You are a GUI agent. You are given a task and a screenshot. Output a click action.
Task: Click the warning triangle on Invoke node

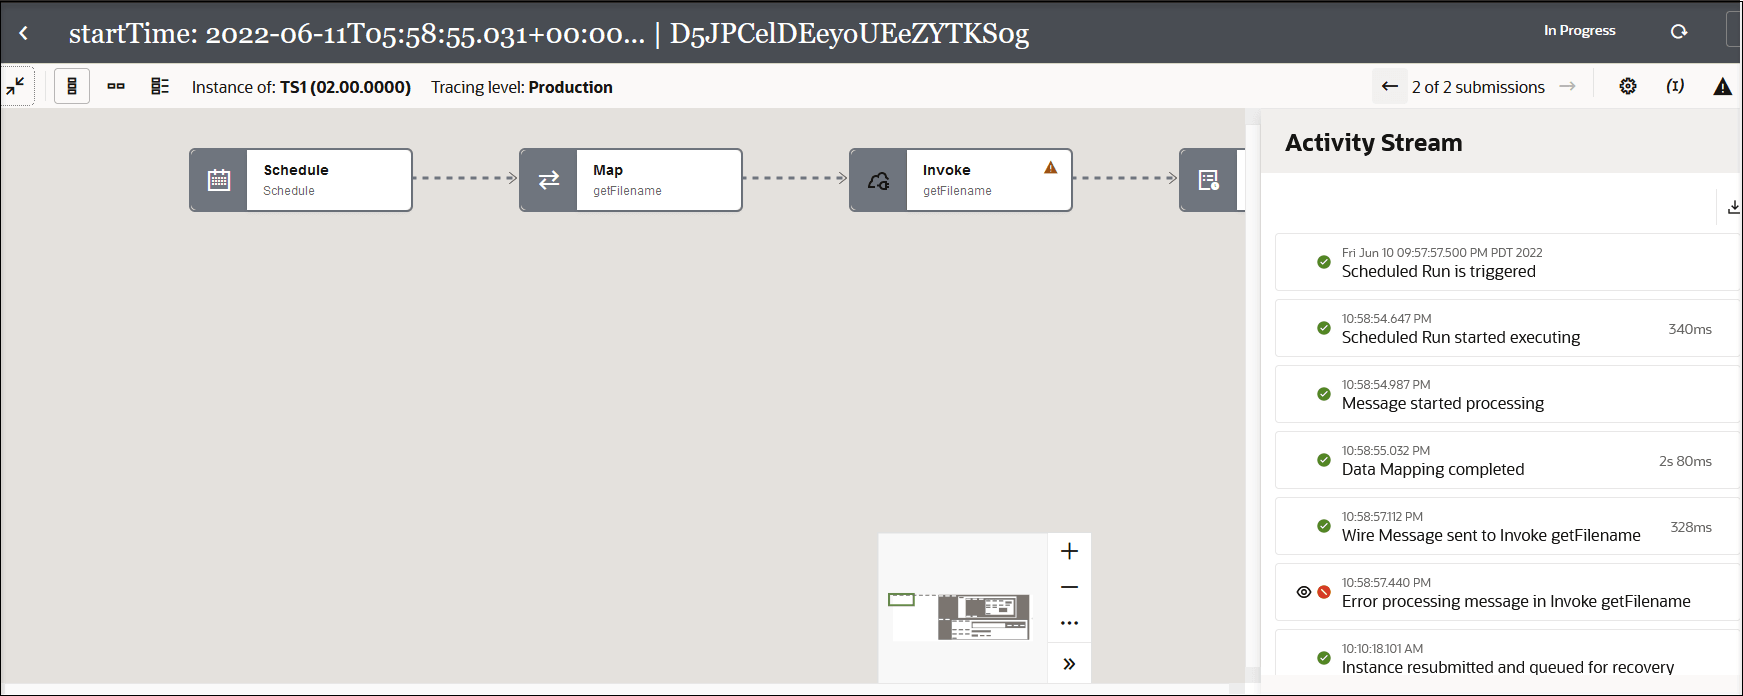coord(1051,167)
